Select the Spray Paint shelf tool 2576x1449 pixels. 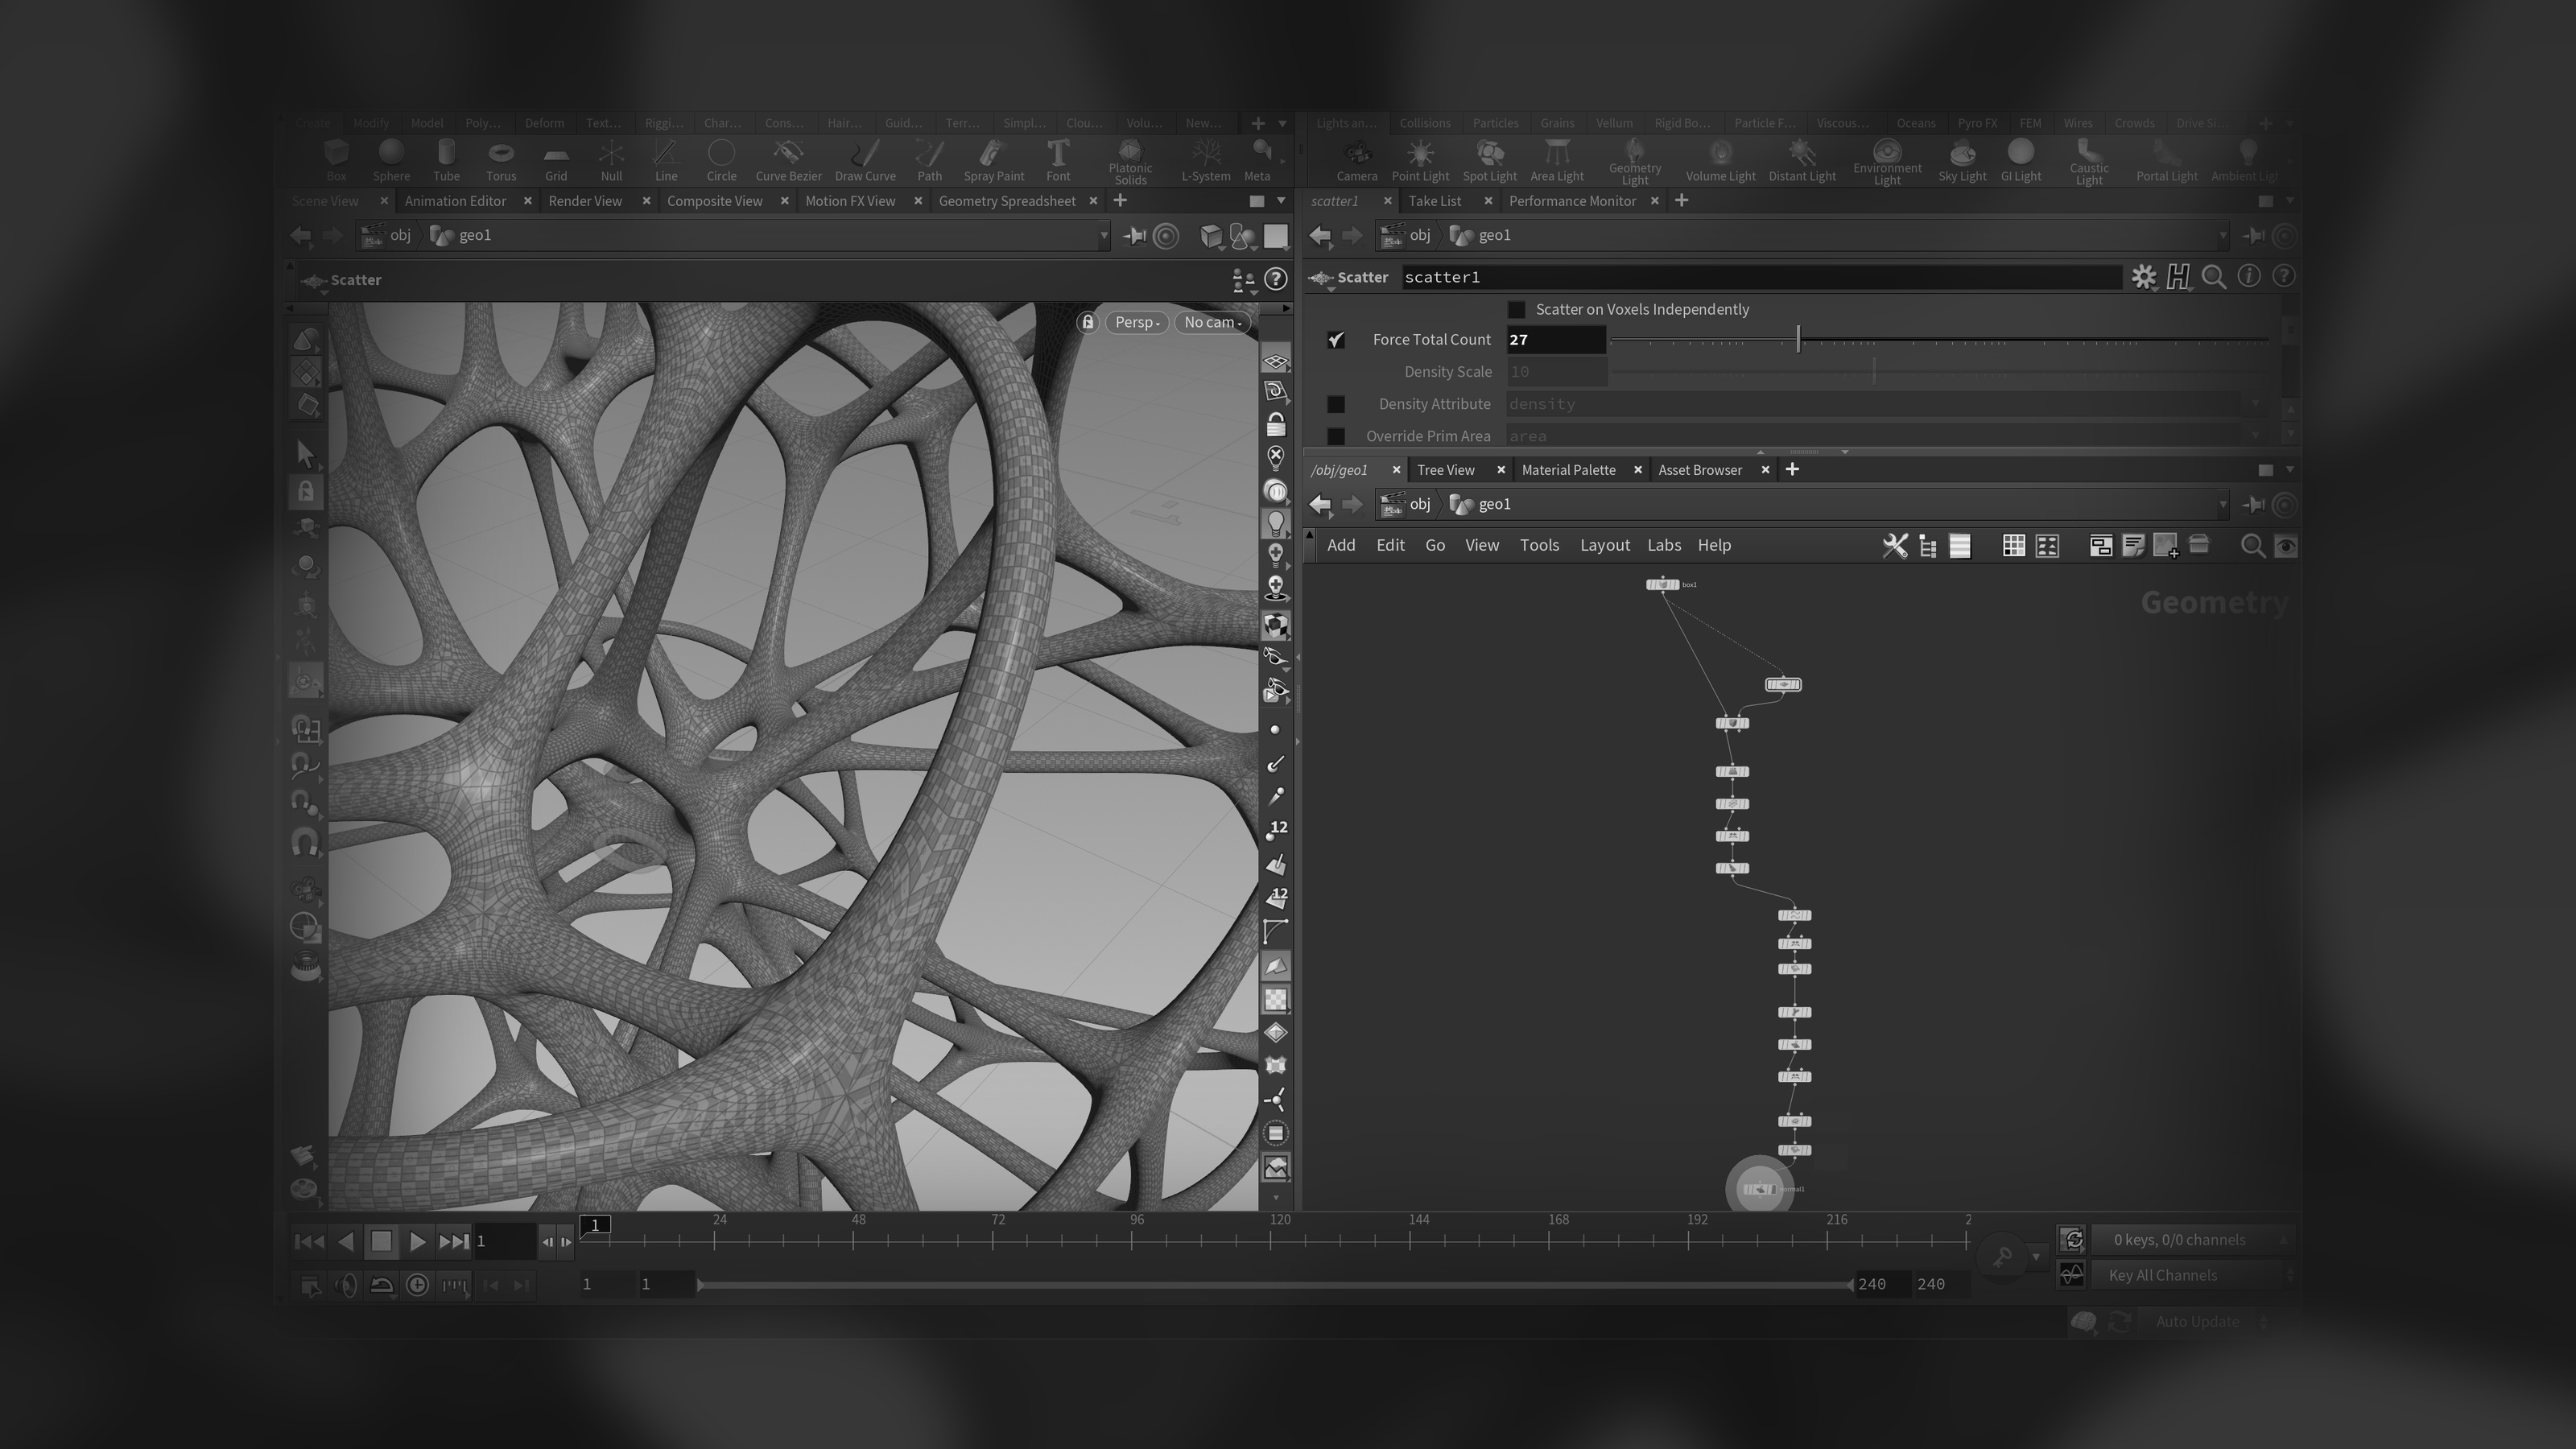(x=992, y=159)
